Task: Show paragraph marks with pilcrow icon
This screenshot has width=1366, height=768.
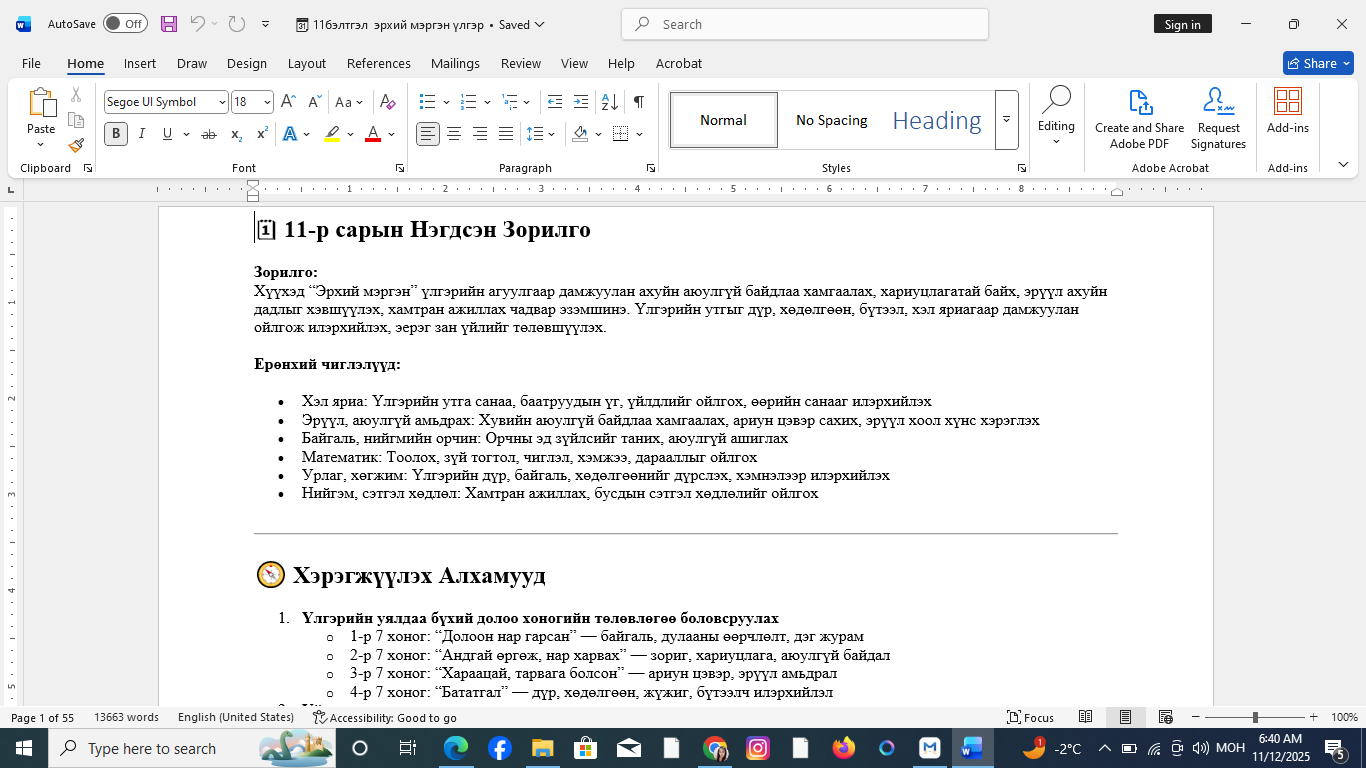Action: [x=638, y=102]
